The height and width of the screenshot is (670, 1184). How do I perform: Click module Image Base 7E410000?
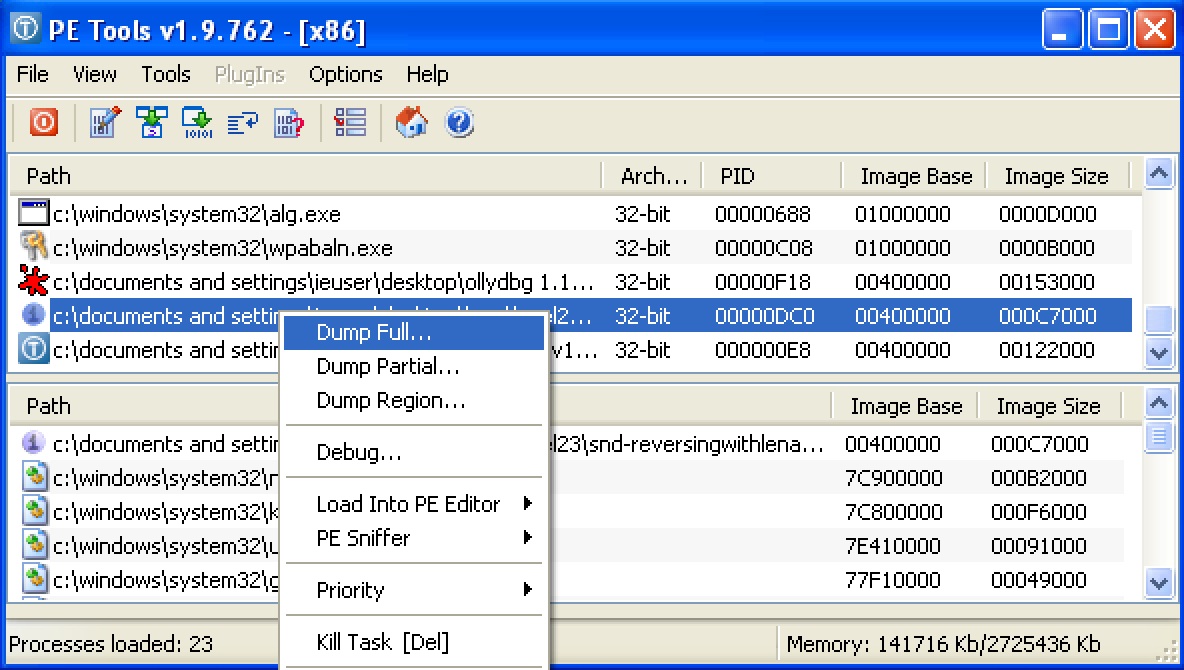(x=893, y=545)
